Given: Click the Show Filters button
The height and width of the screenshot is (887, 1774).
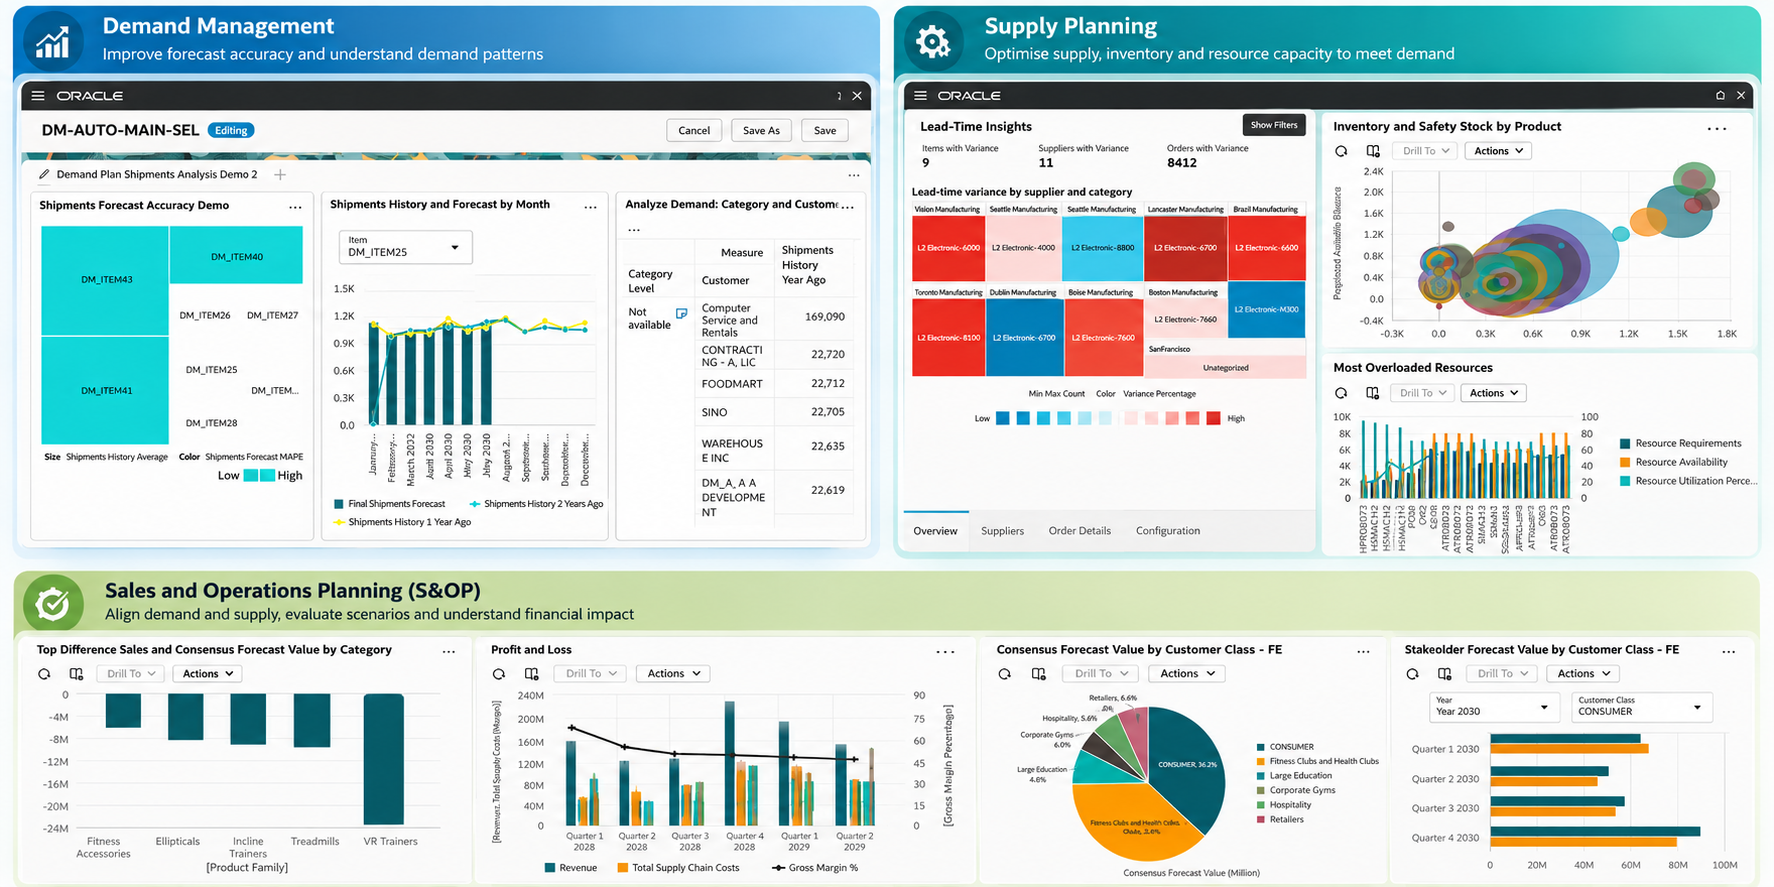Looking at the screenshot, I should point(1274,125).
